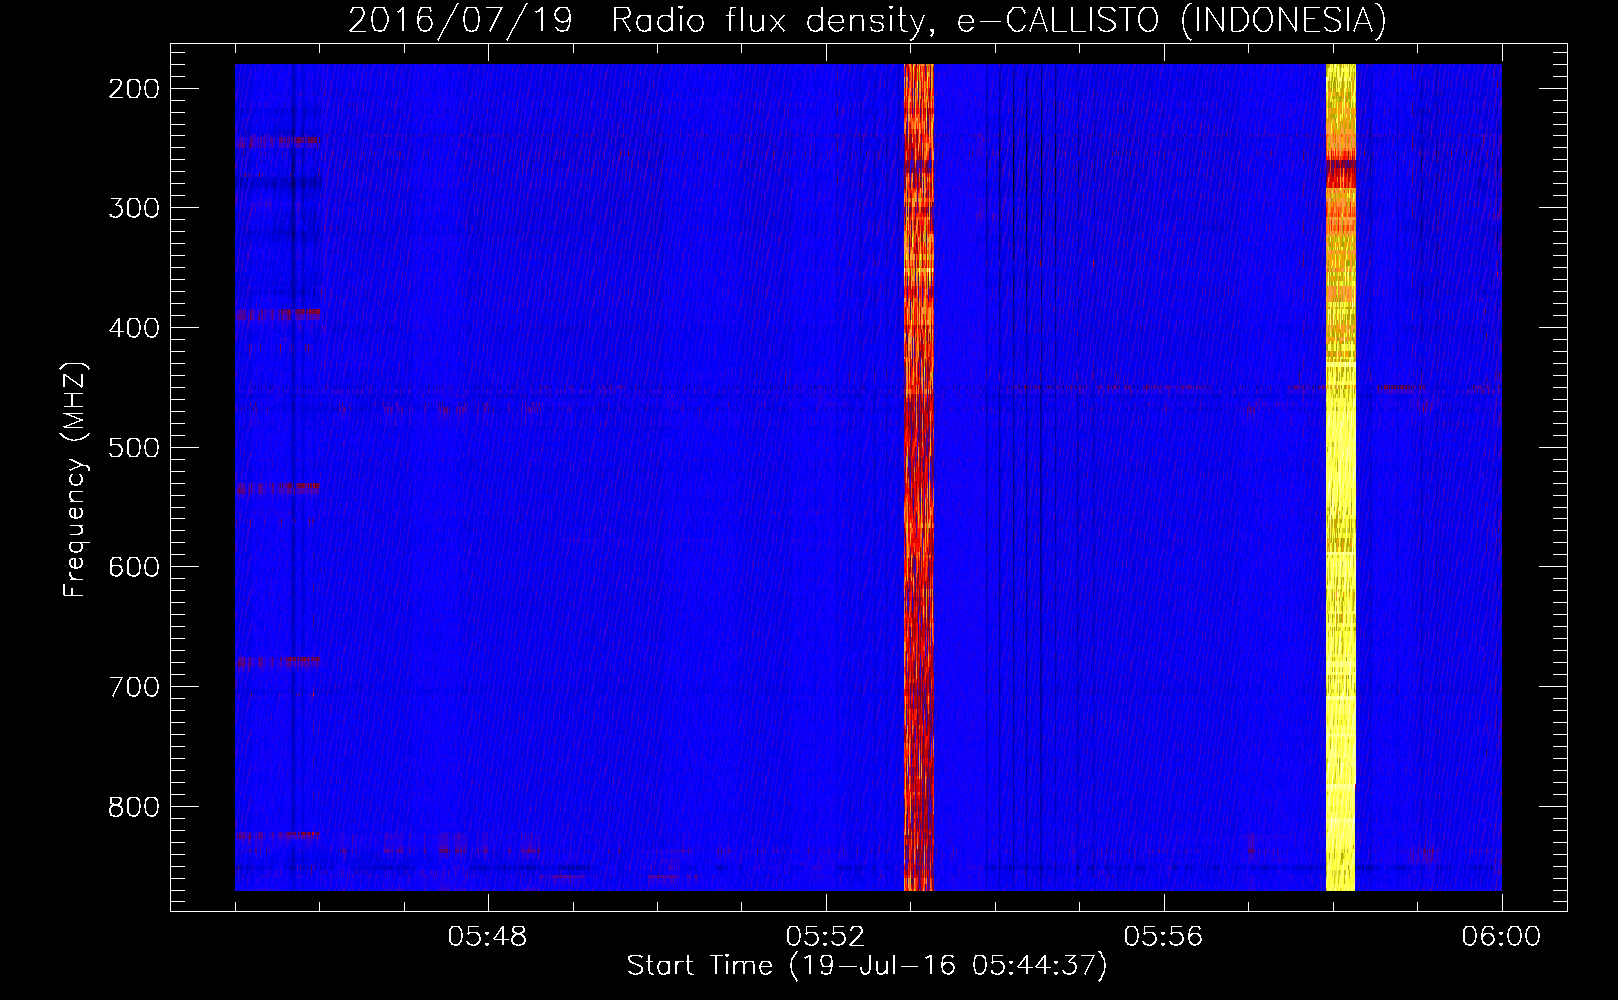Select the 800 frequency tick label
The height and width of the screenshot is (1000, 1618).
pyautogui.click(x=133, y=807)
